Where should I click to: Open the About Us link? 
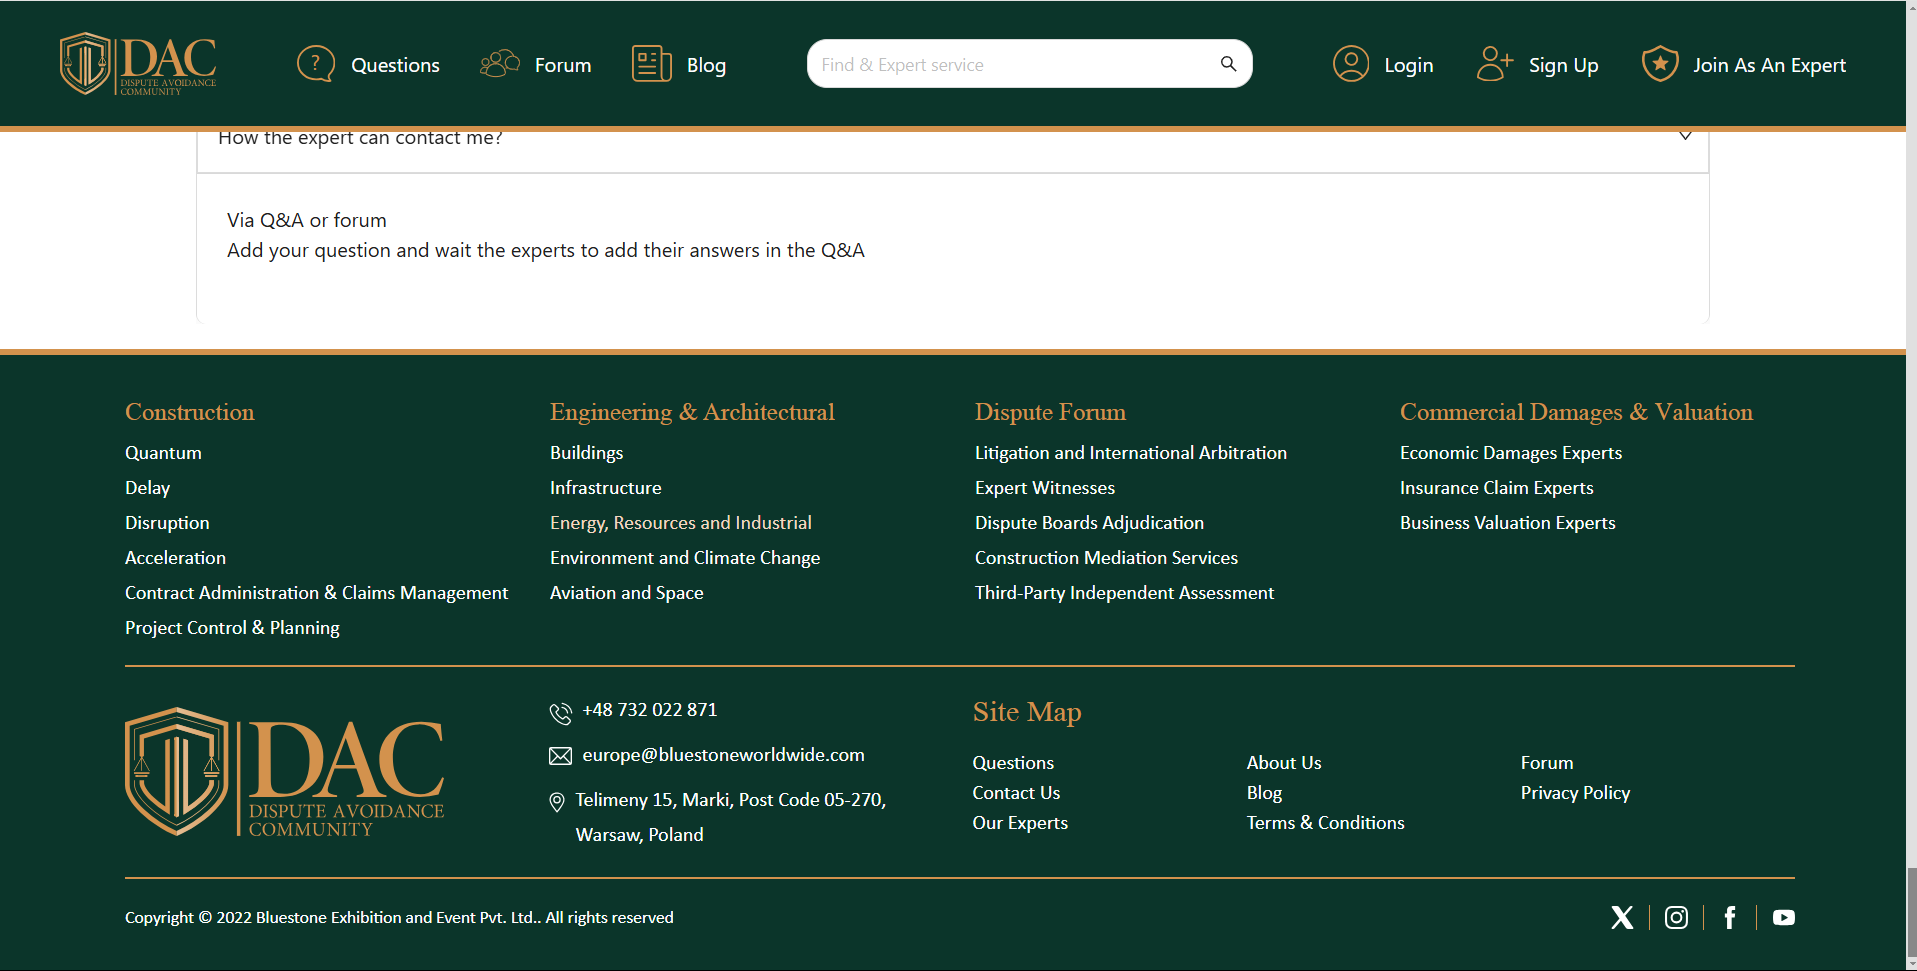click(x=1284, y=763)
